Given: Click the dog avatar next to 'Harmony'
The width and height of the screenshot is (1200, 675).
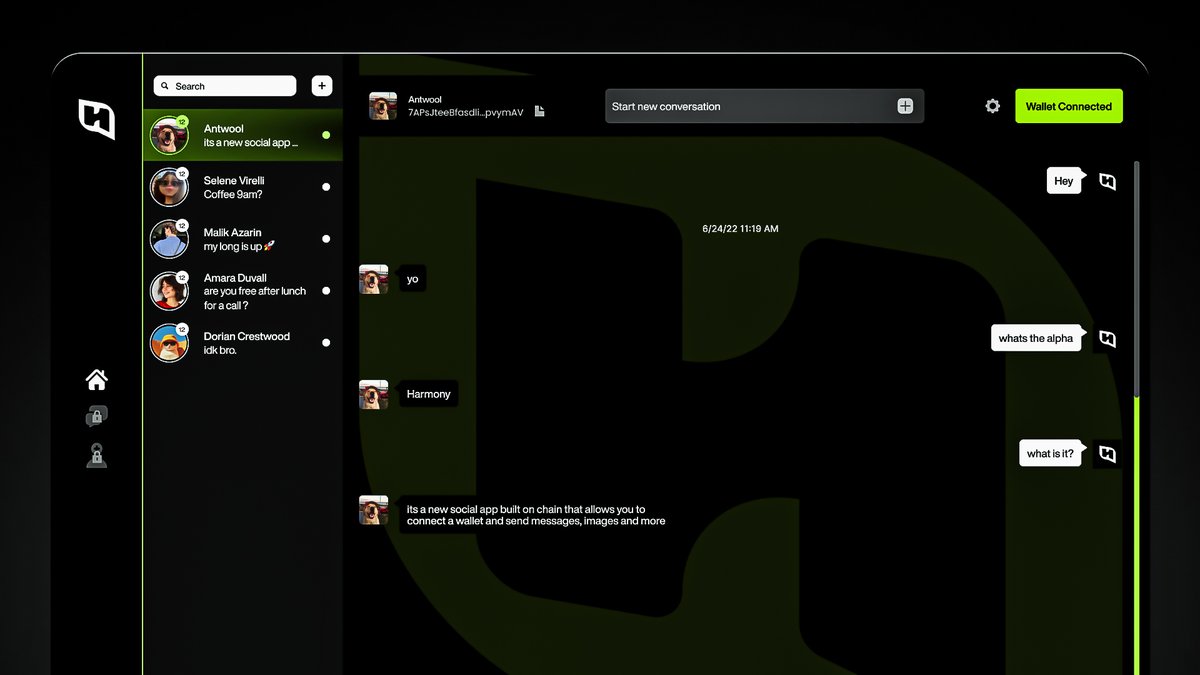Looking at the screenshot, I should coord(374,394).
